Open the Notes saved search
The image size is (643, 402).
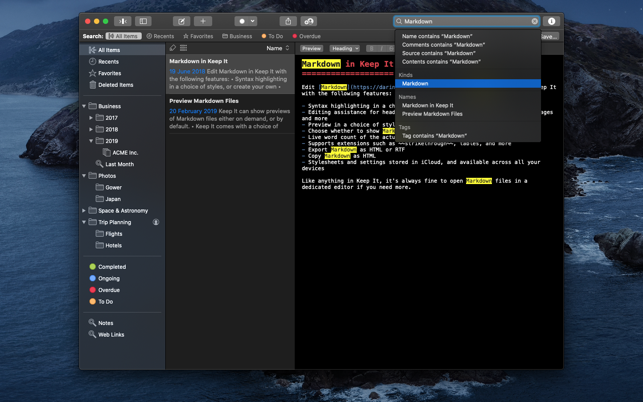tap(122, 323)
